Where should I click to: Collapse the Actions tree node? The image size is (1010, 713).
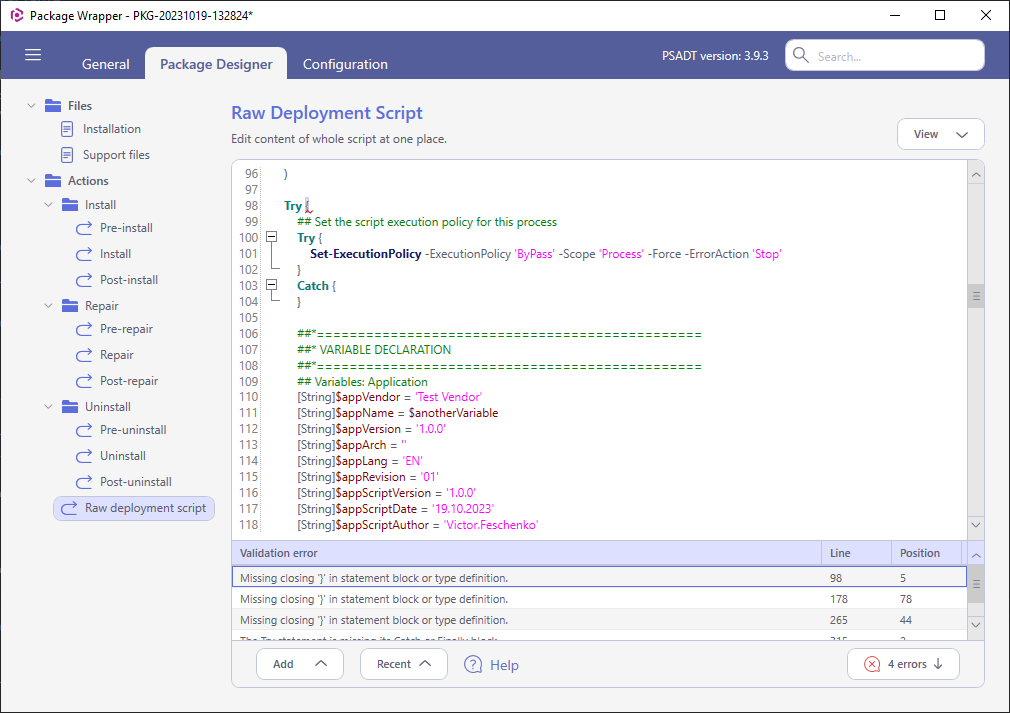31,181
